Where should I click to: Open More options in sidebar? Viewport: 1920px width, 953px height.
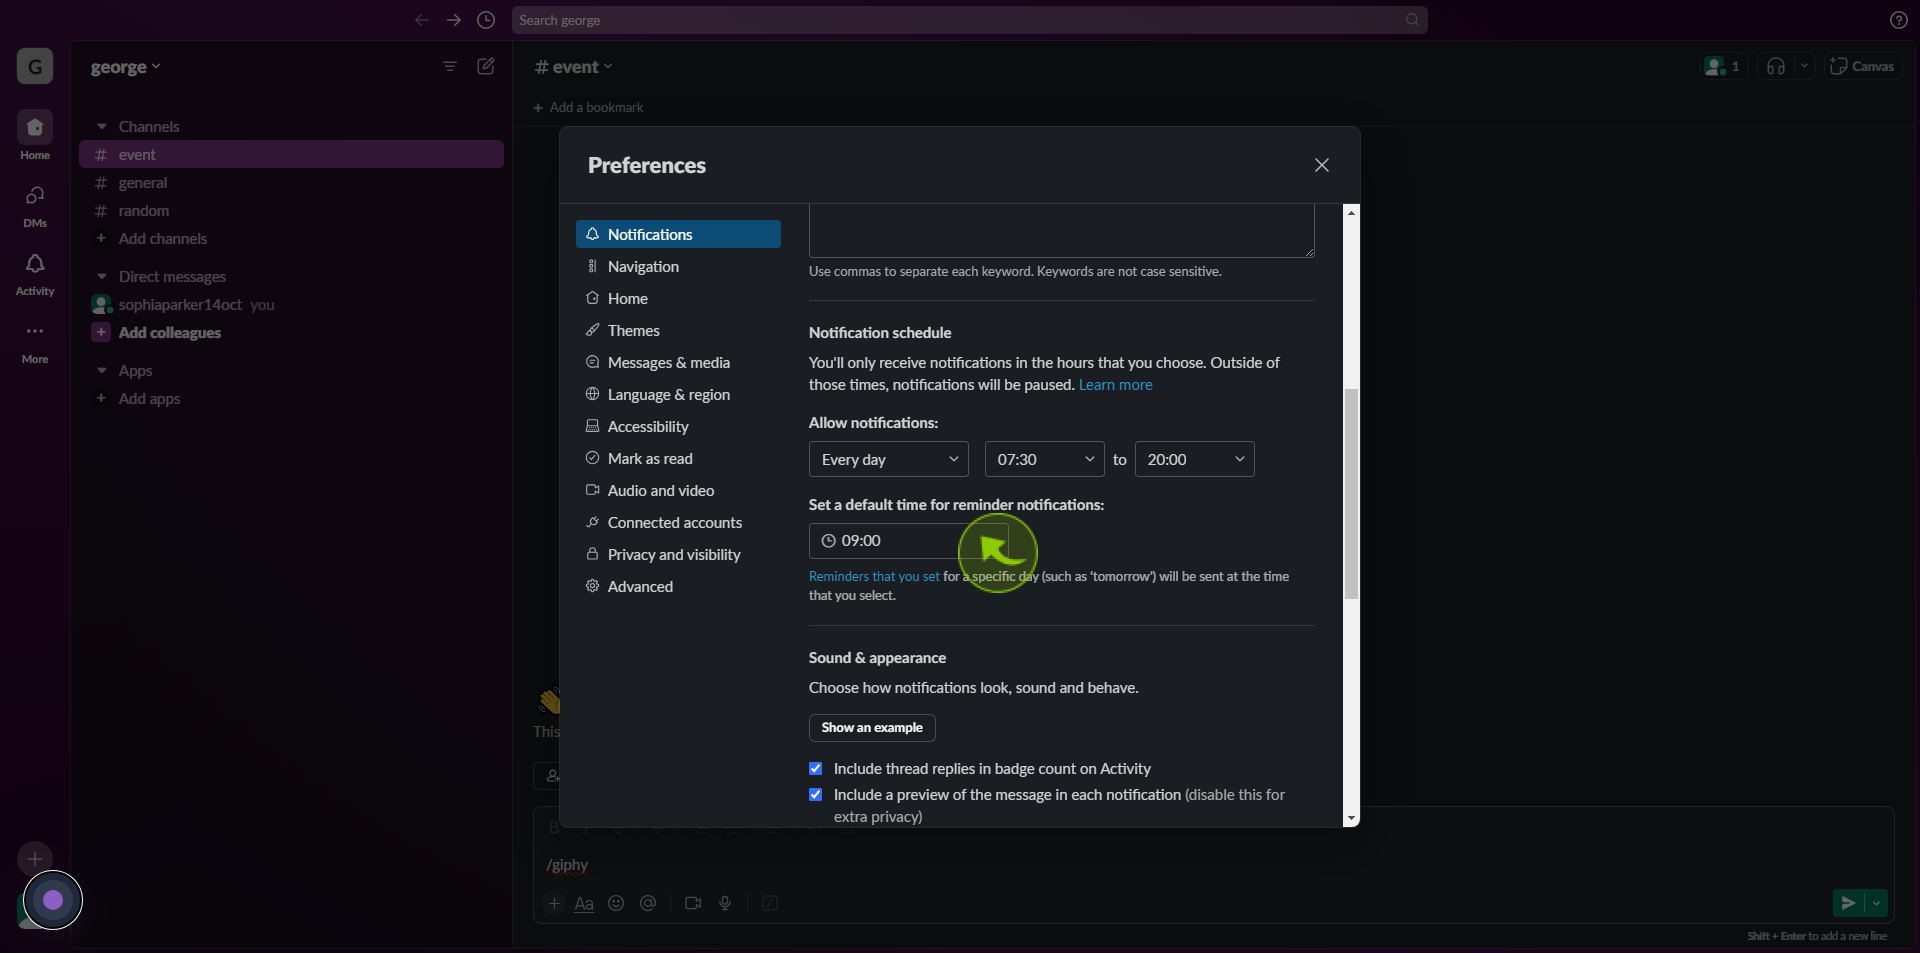tap(35, 341)
